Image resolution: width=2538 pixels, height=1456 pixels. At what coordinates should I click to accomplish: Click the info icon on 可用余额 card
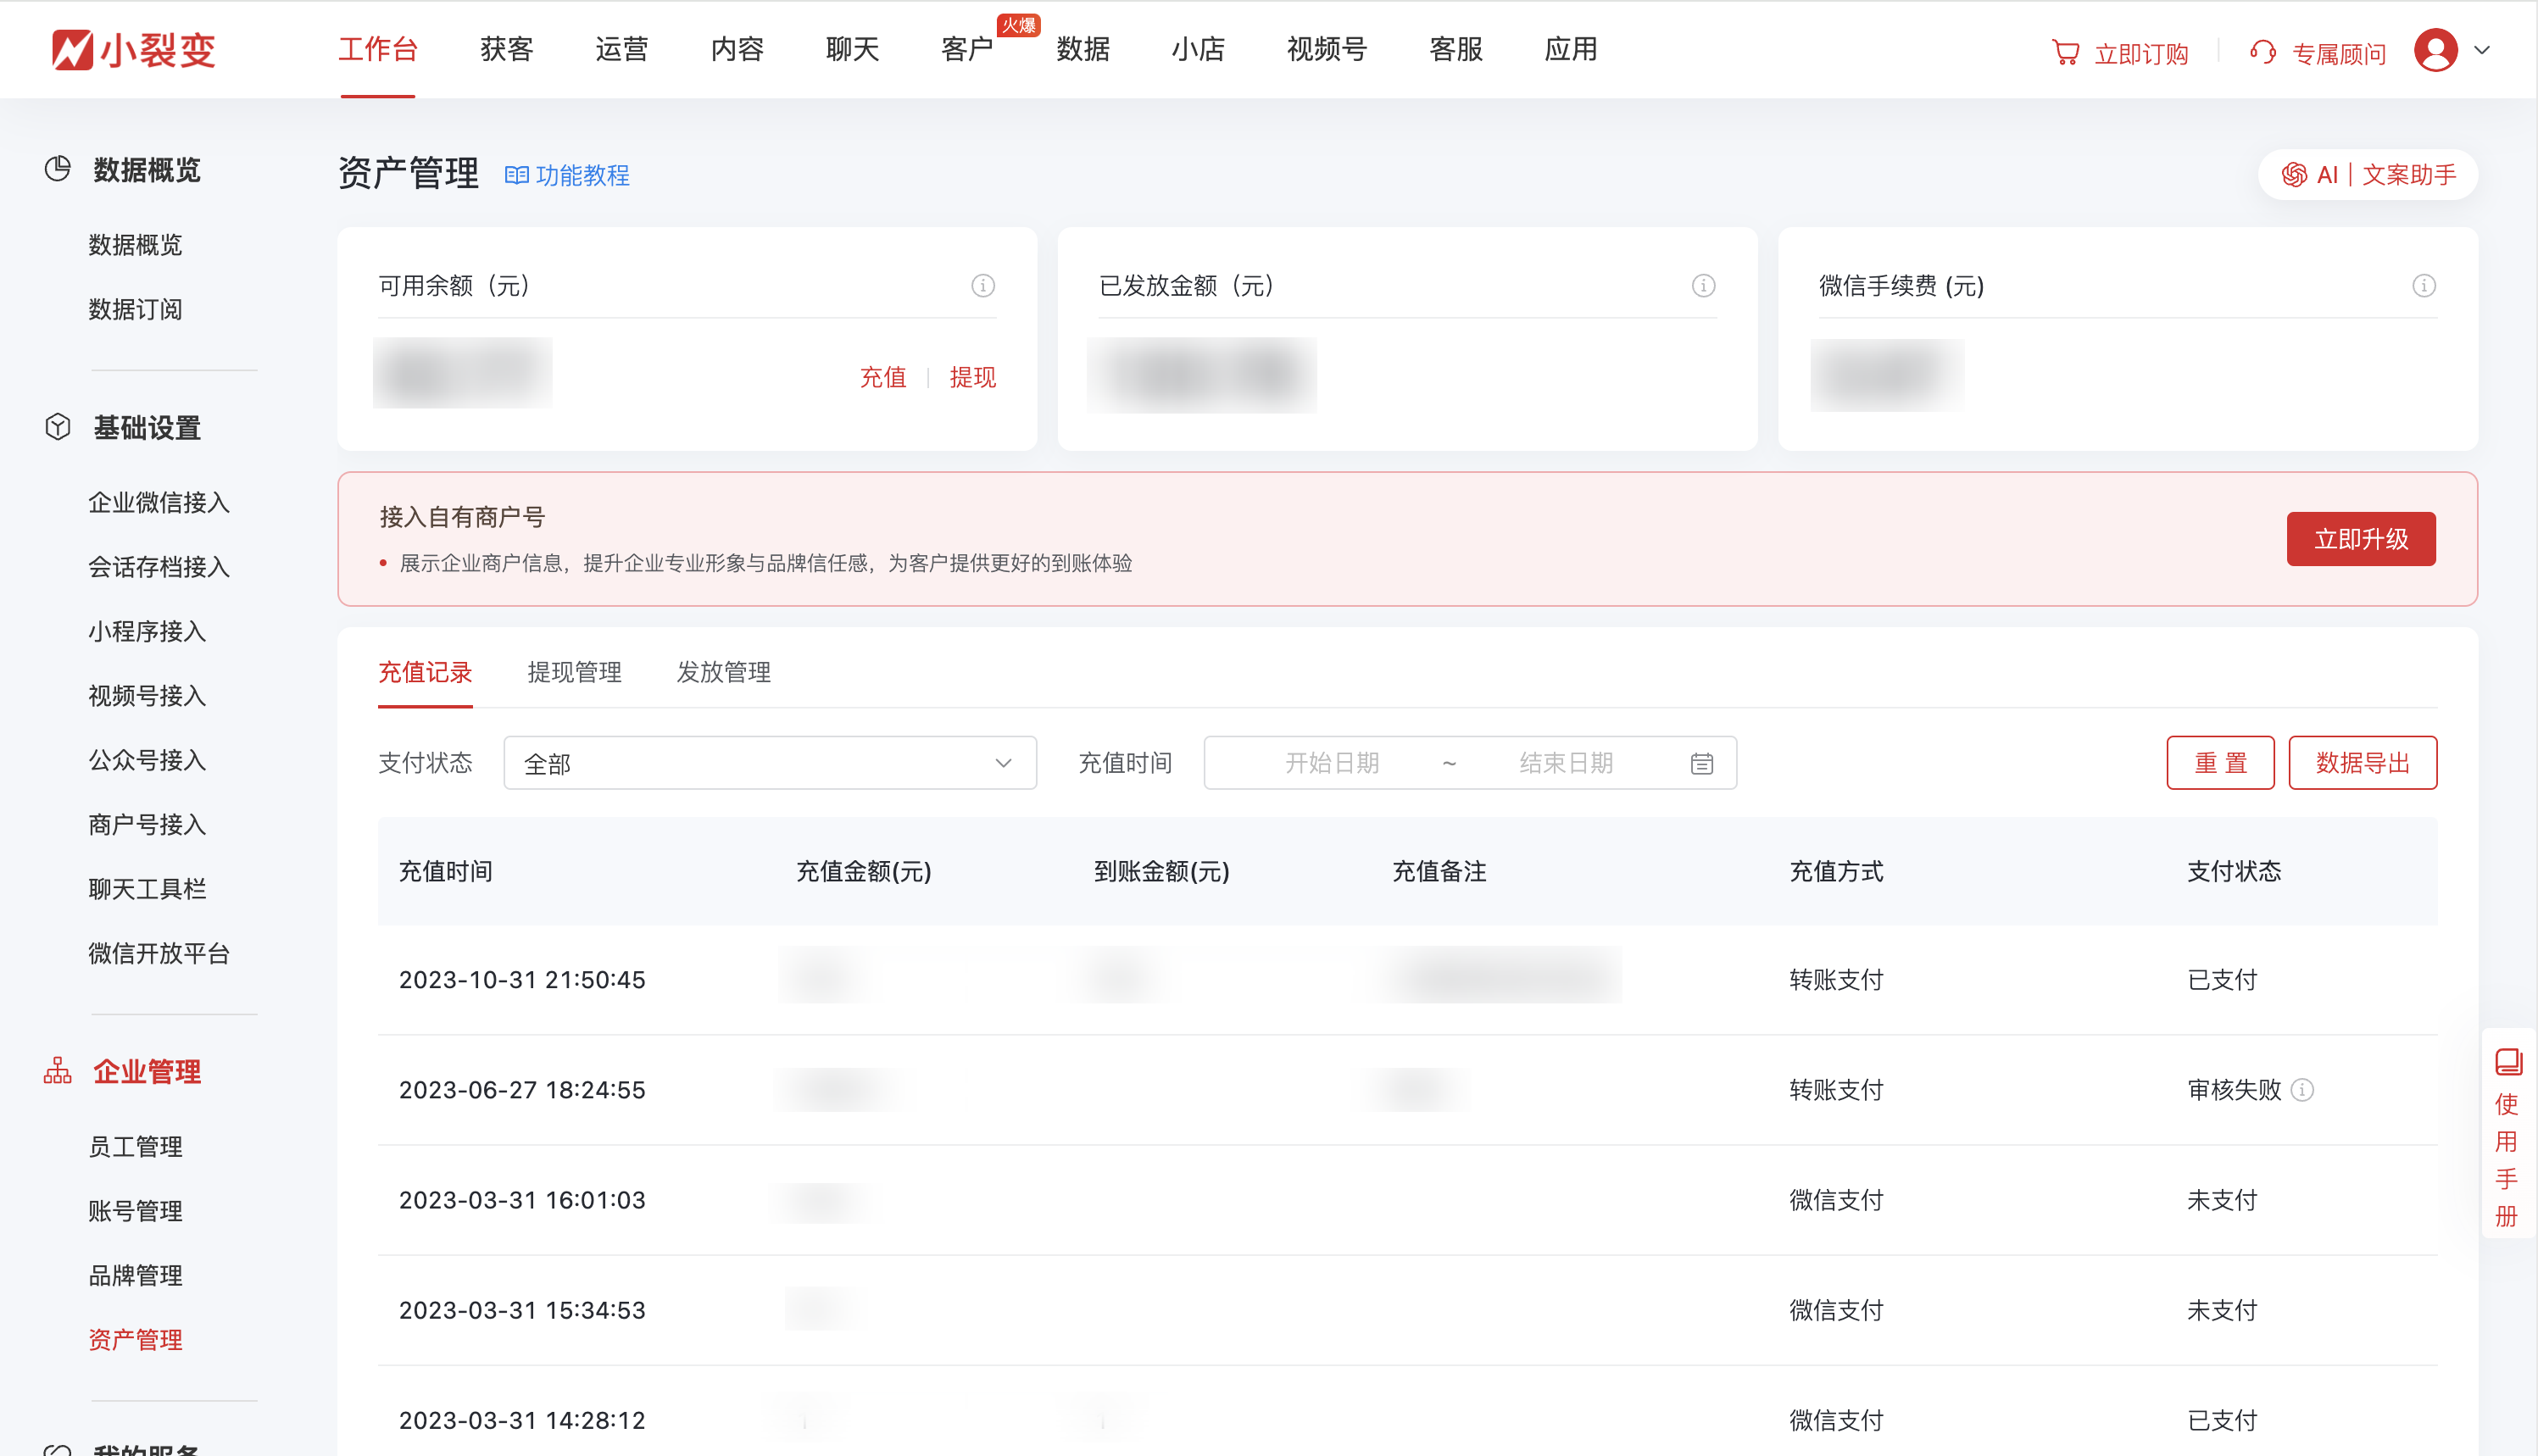(x=983, y=286)
